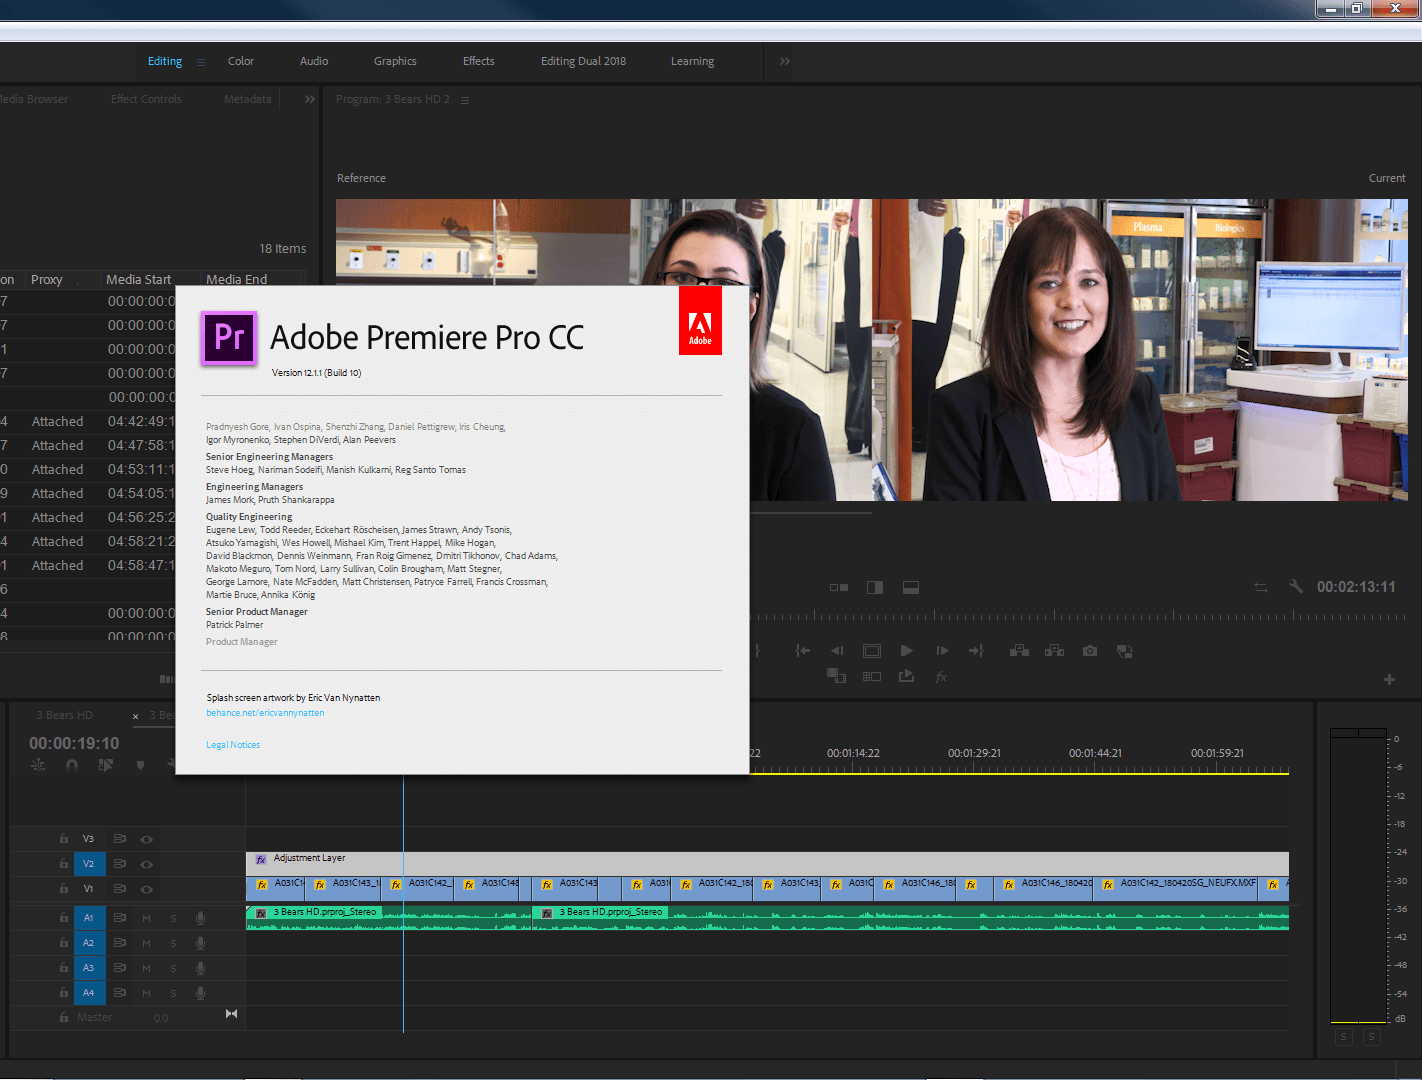Click Adobe logo in About dialog
1422x1080 pixels.
tap(700, 321)
